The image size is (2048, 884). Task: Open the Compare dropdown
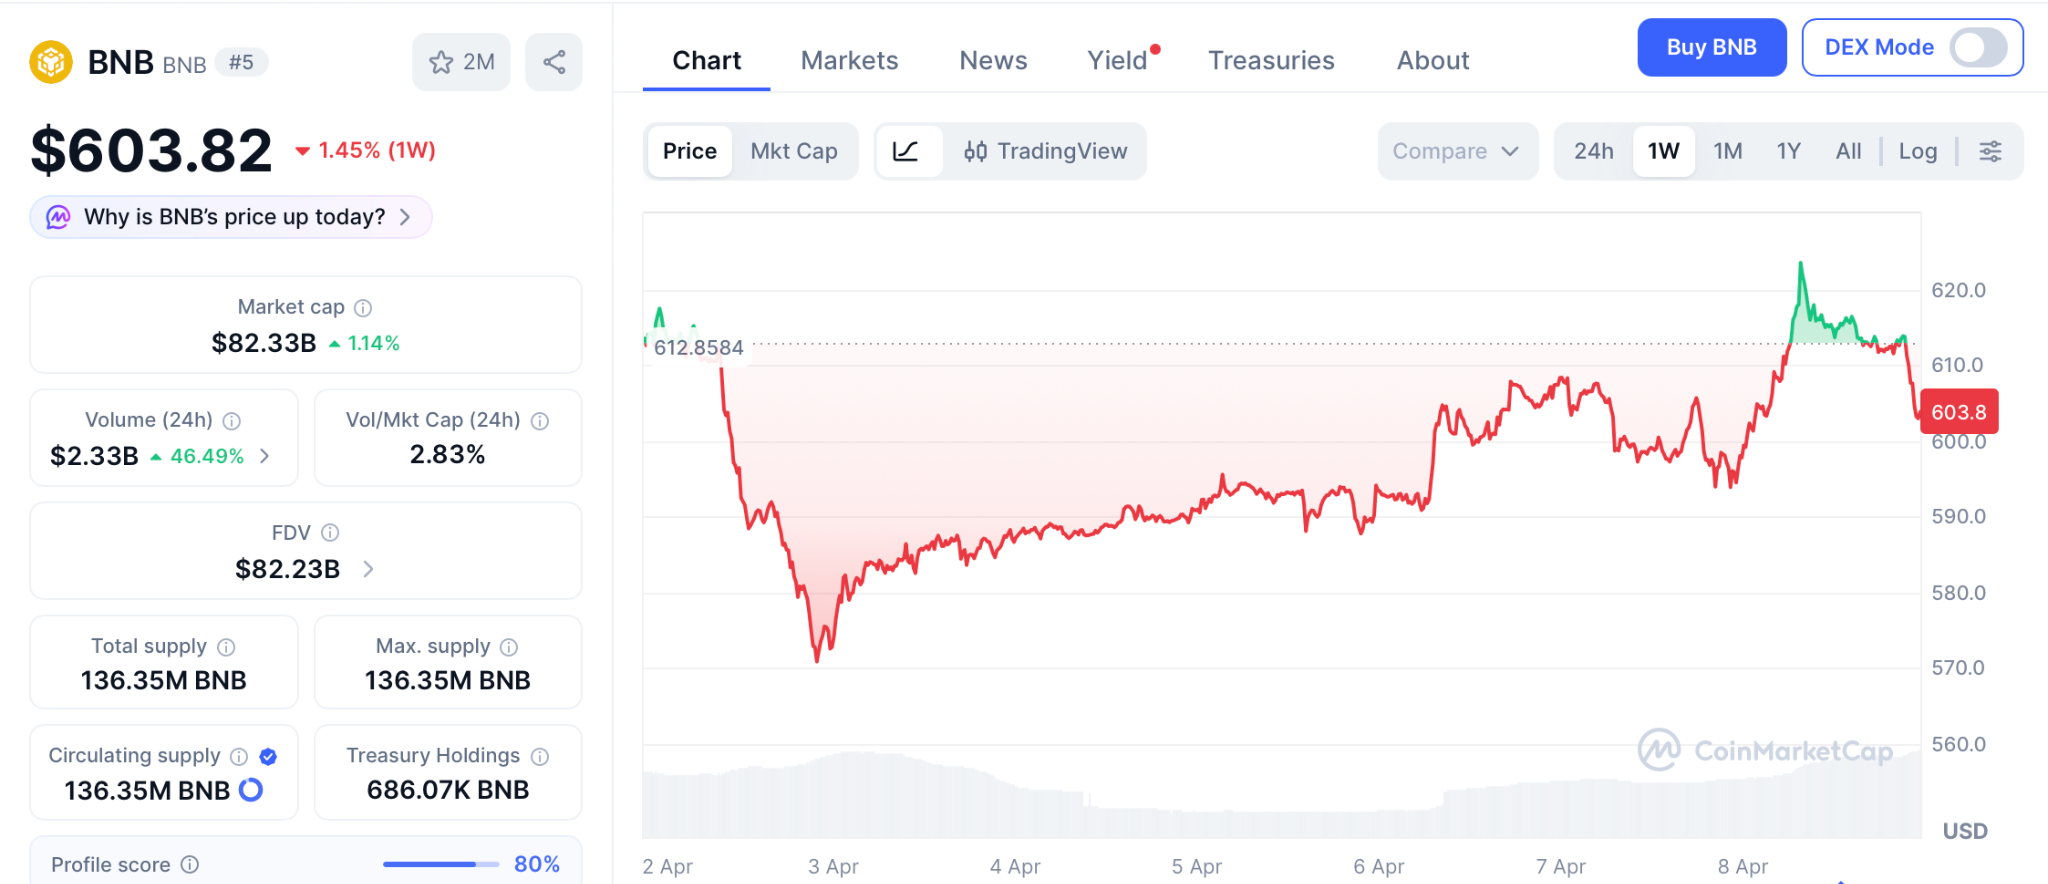tap(1456, 151)
